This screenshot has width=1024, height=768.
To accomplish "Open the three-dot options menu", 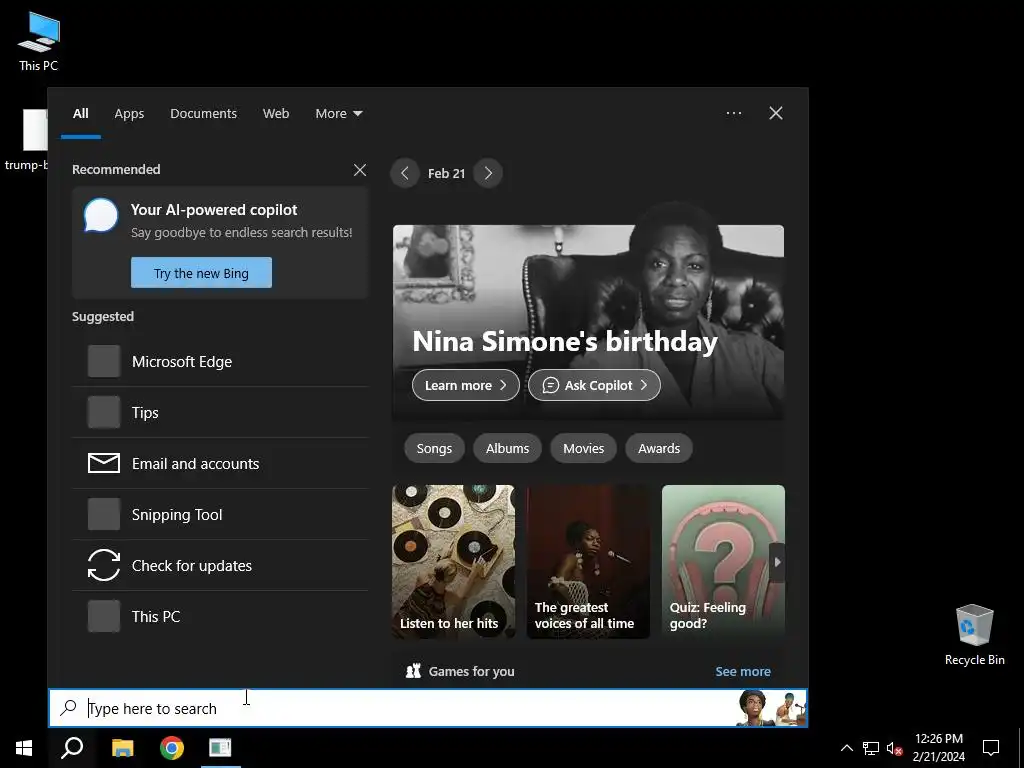I will pos(734,113).
